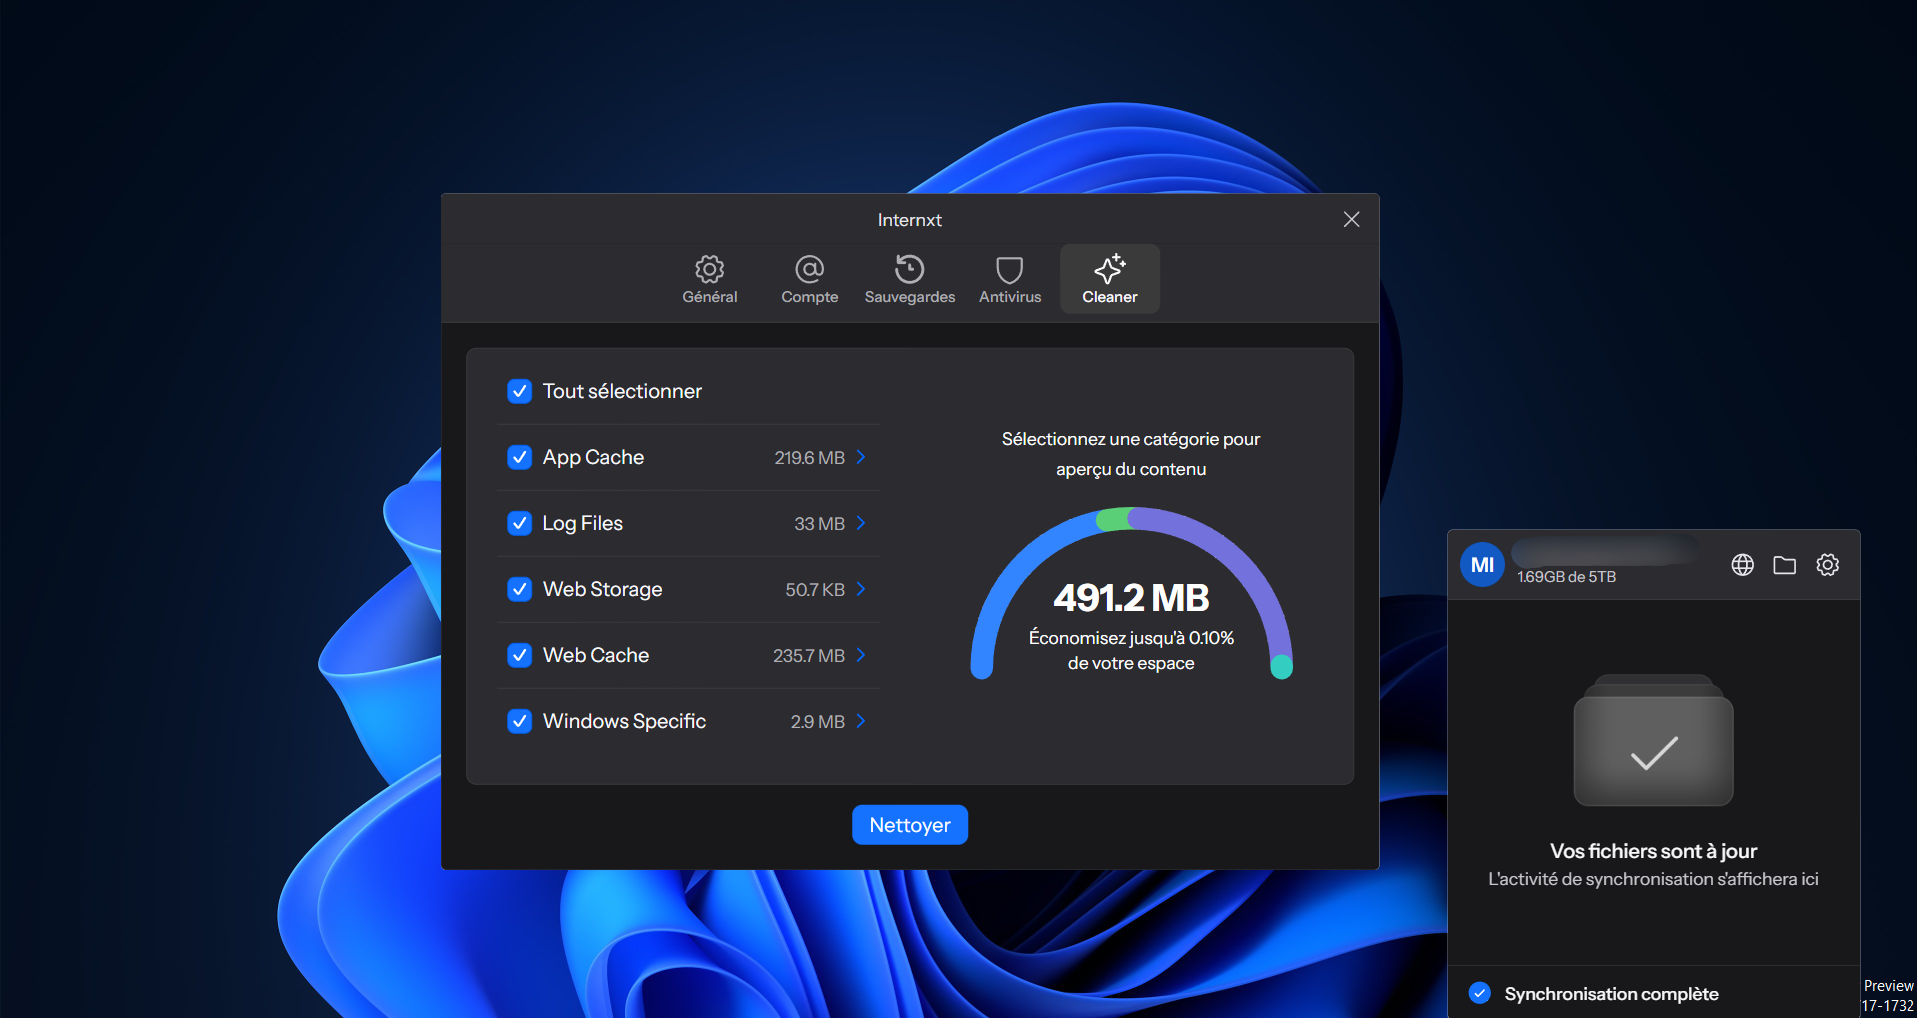
Task: Open the Sauvegardes tab
Action: click(x=910, y=279)
